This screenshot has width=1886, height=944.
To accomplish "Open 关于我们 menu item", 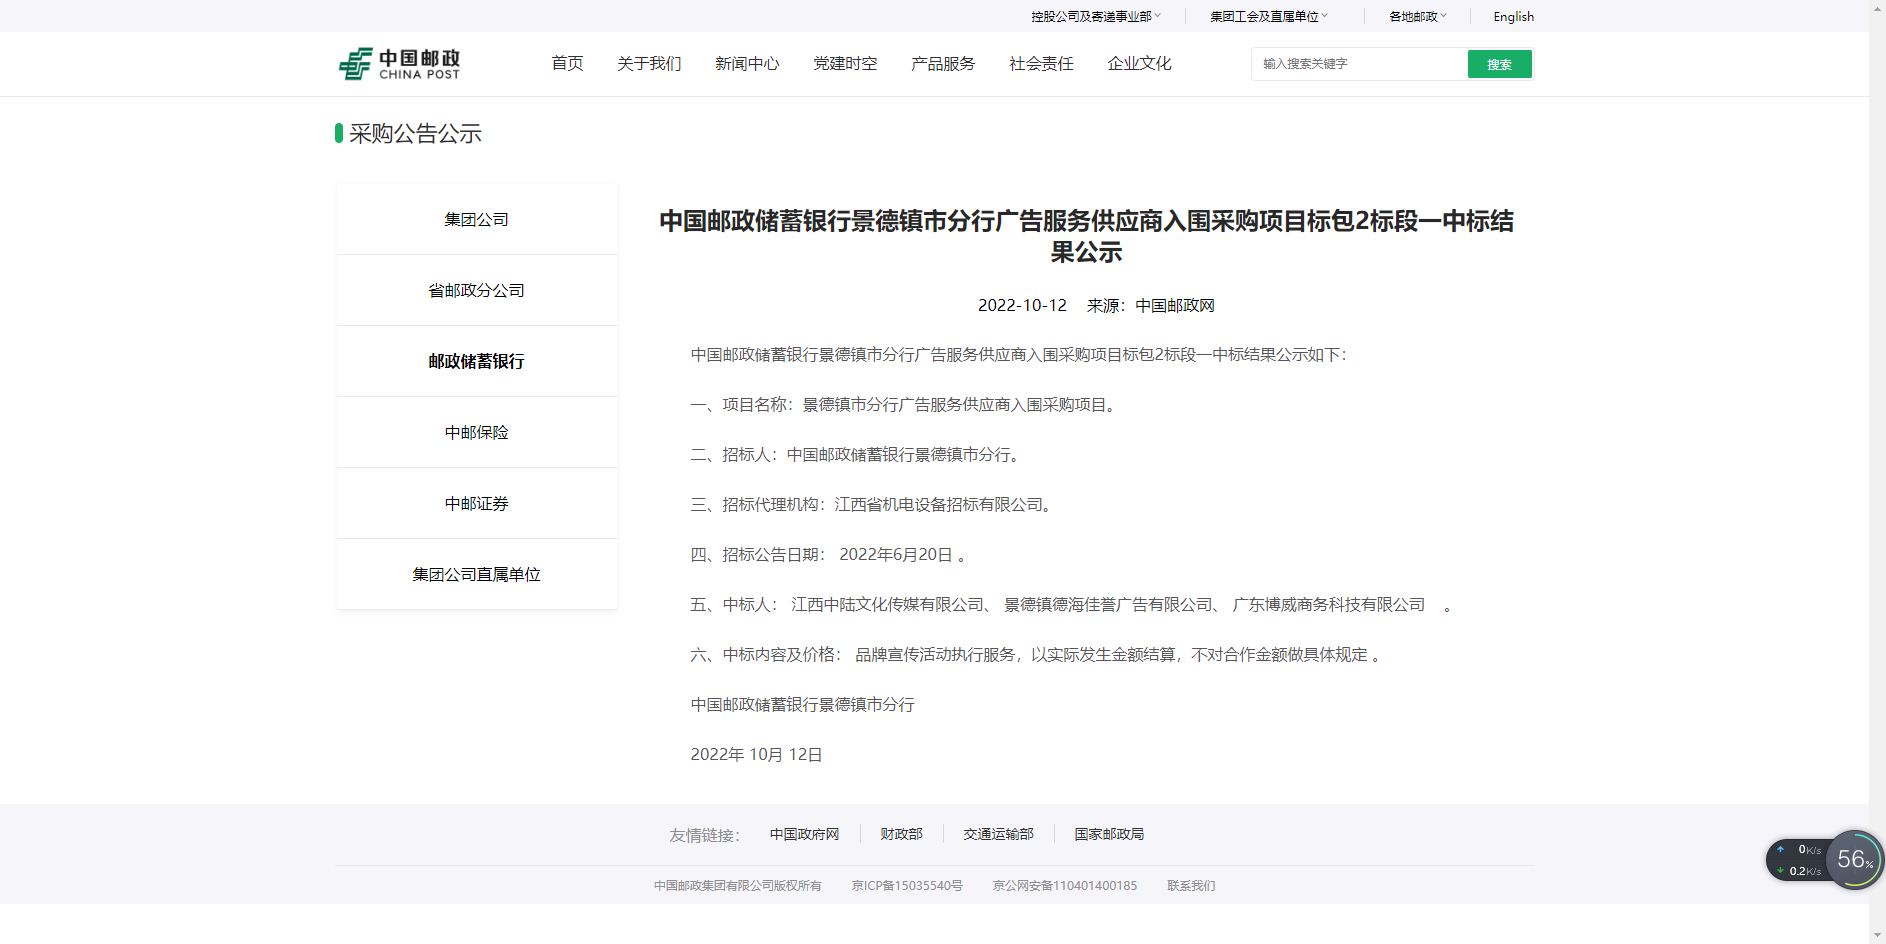I will [x=649, y=64].
